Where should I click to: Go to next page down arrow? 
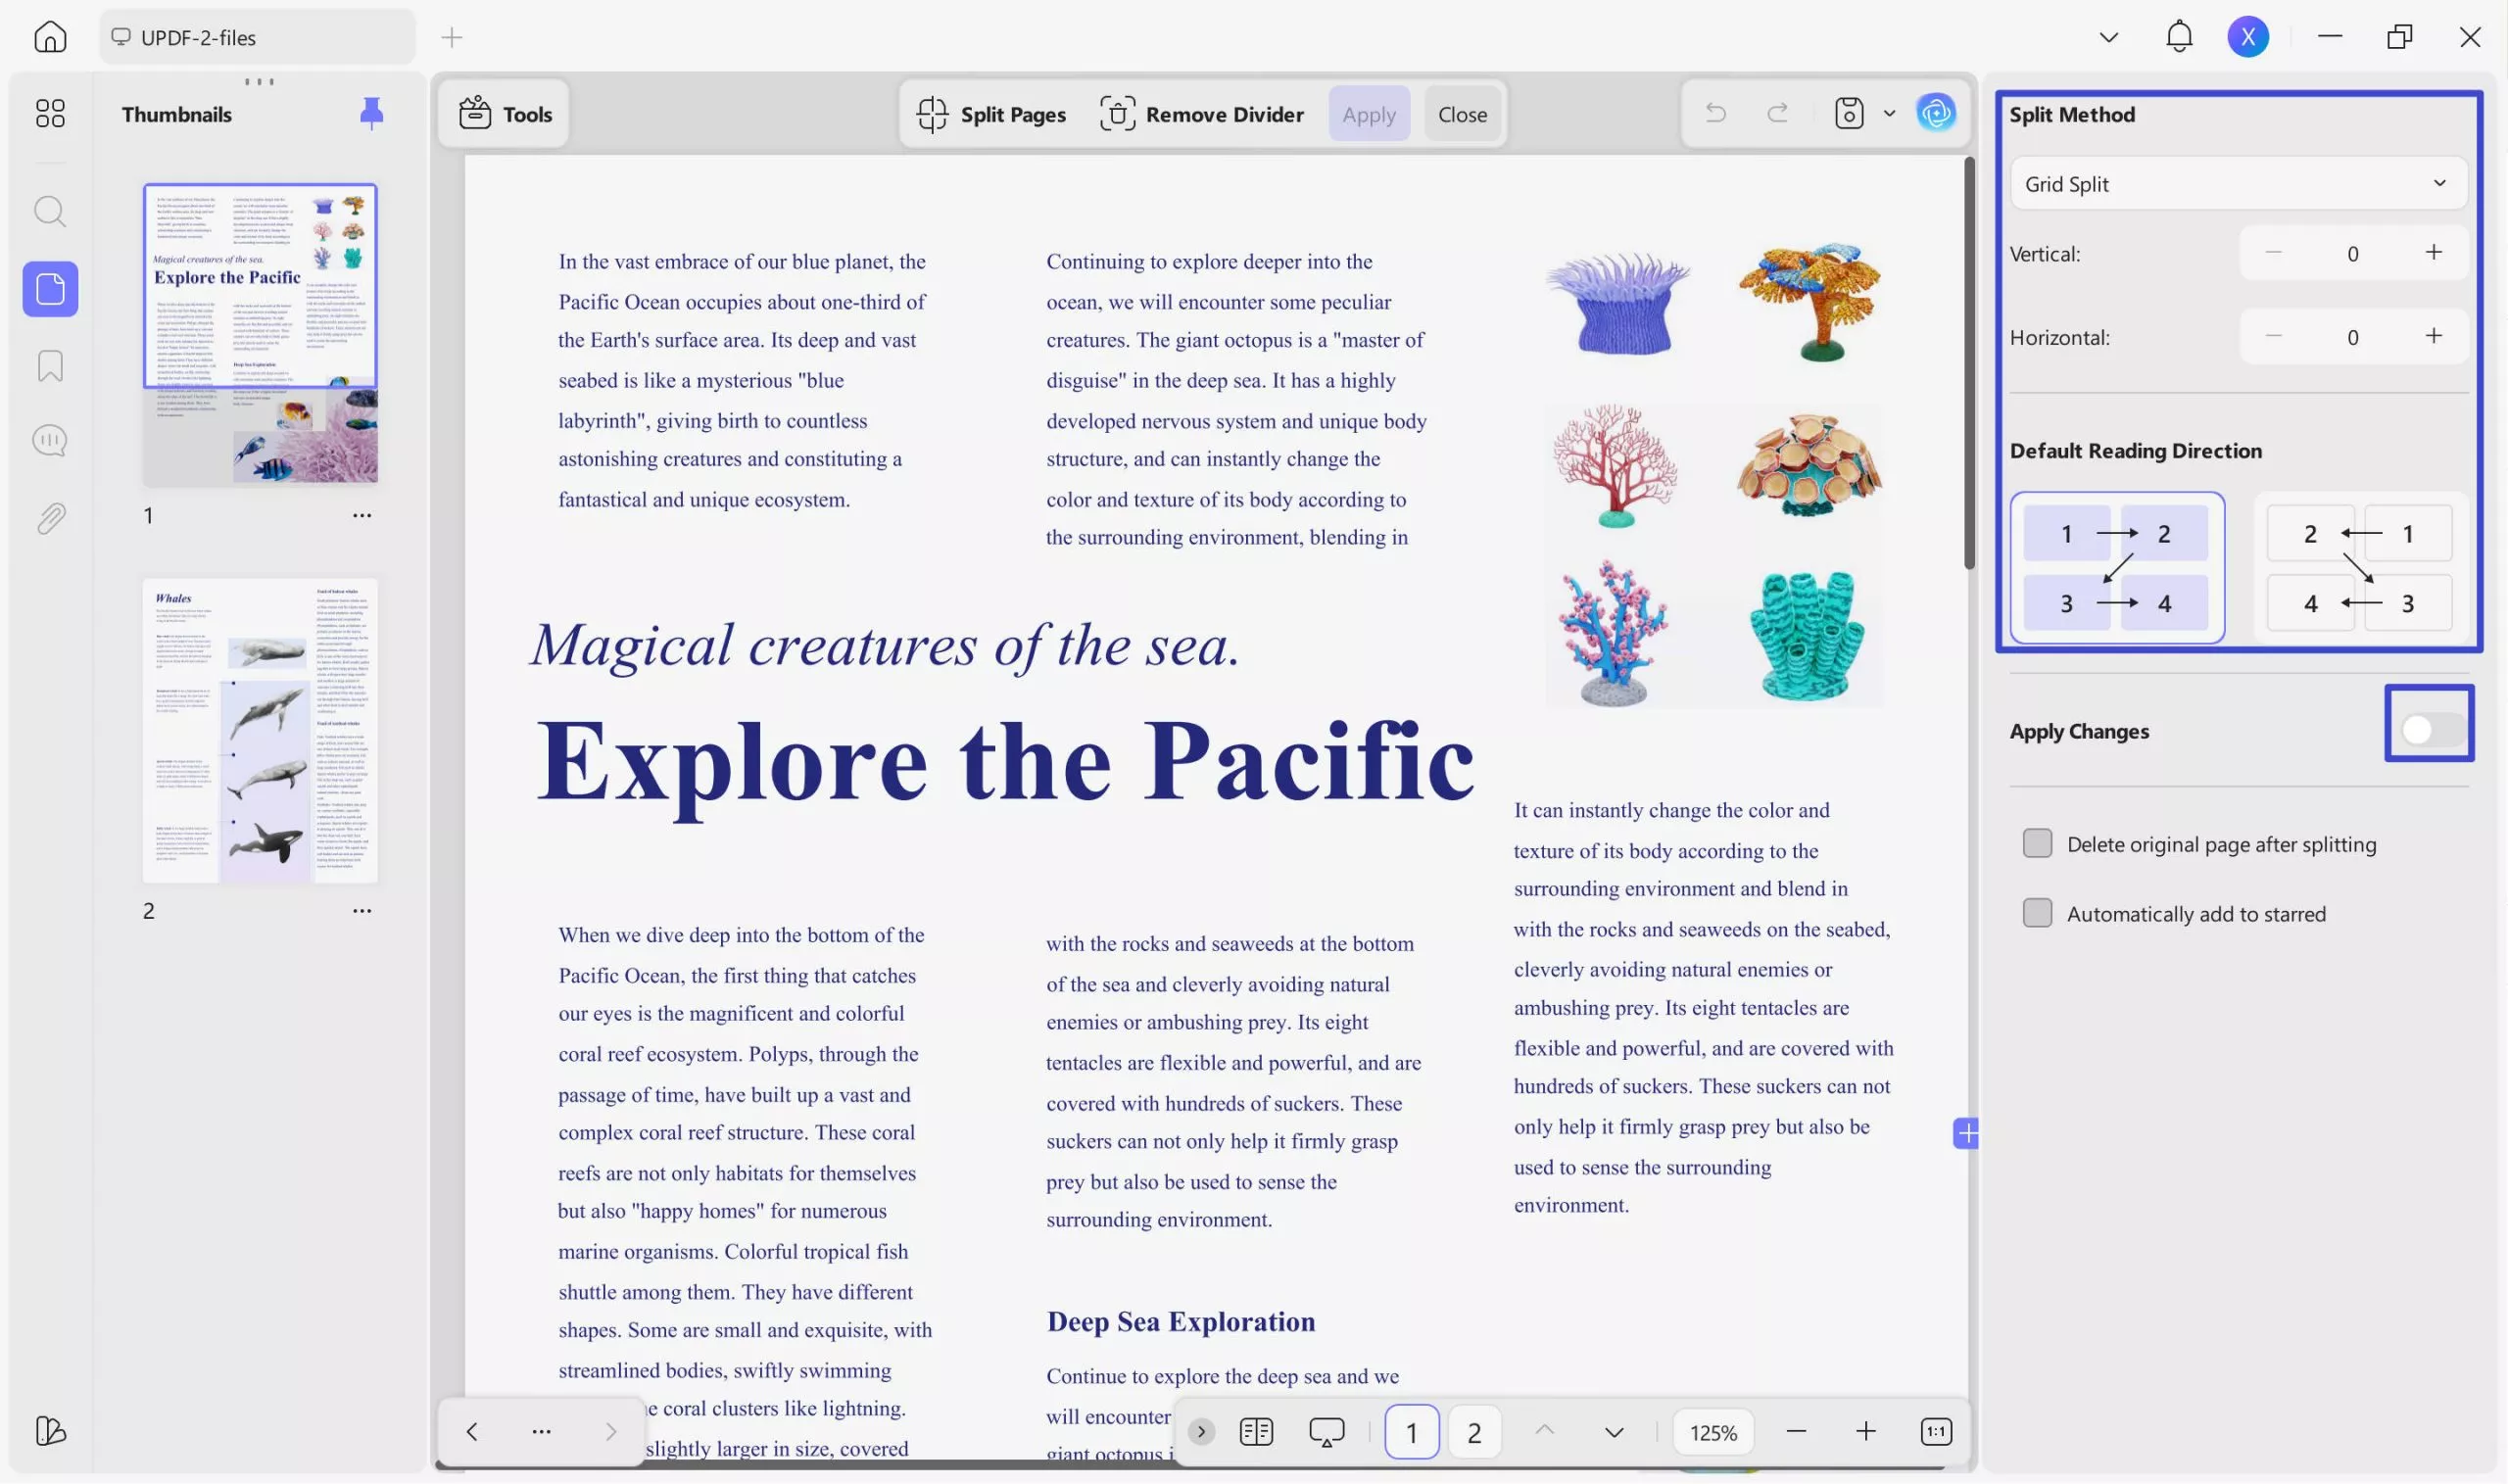point(1614,1432)
